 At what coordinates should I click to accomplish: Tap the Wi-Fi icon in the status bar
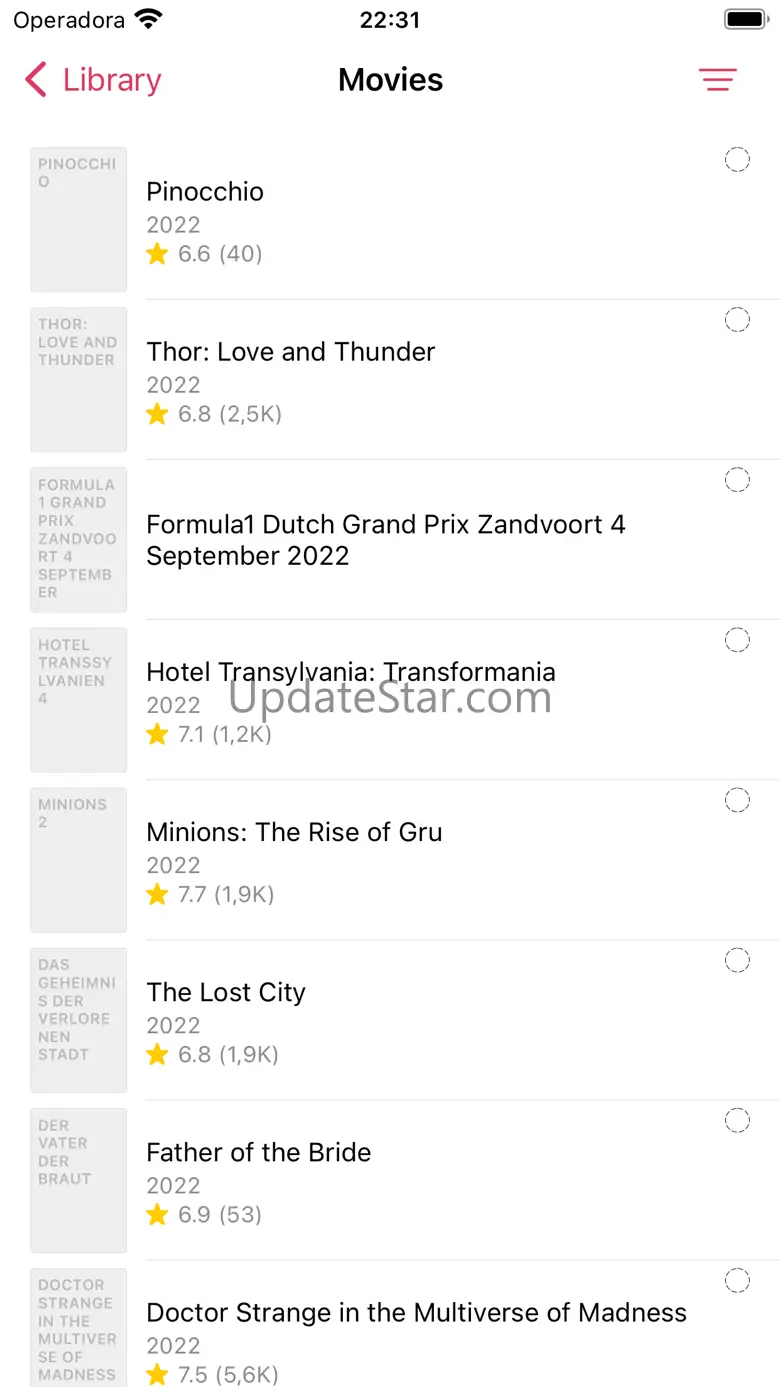(149, 20)
